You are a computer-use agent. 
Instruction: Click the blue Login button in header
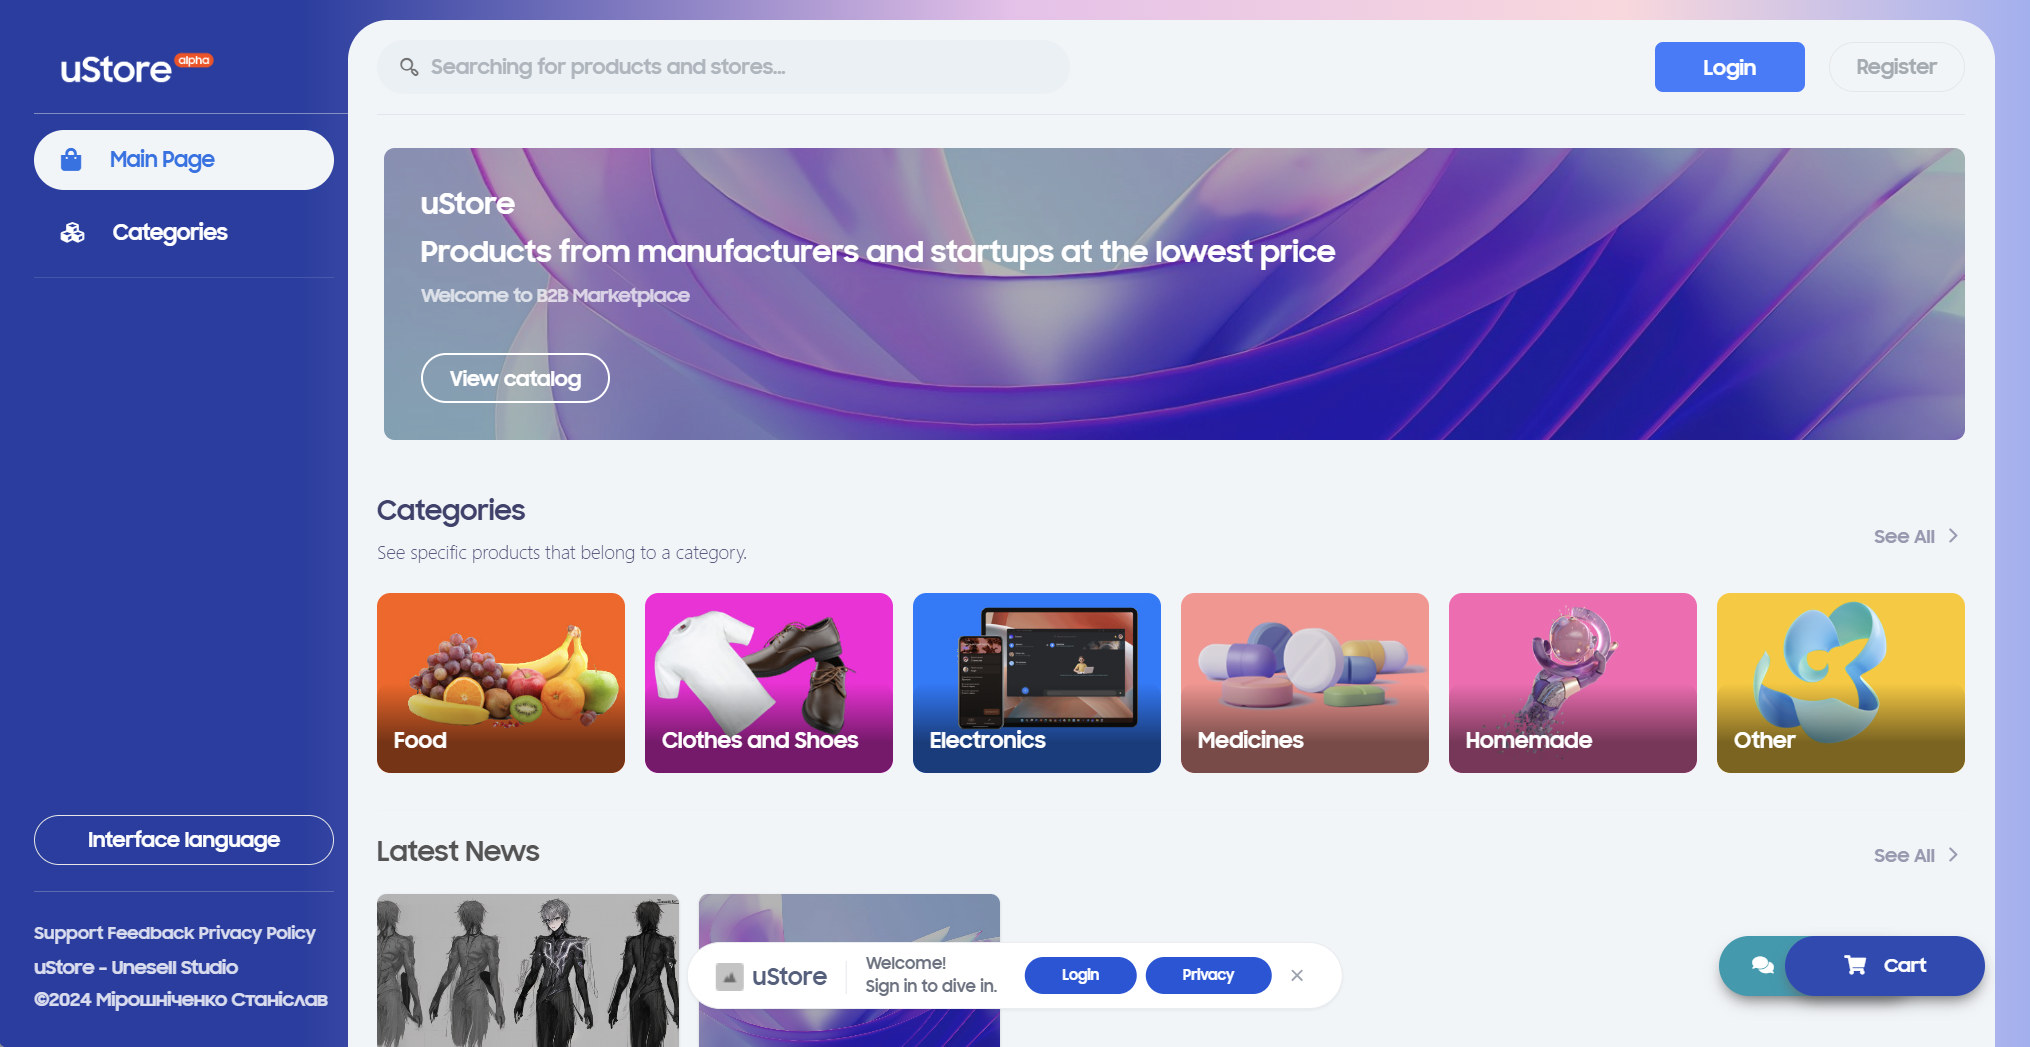click(1730, 67)
